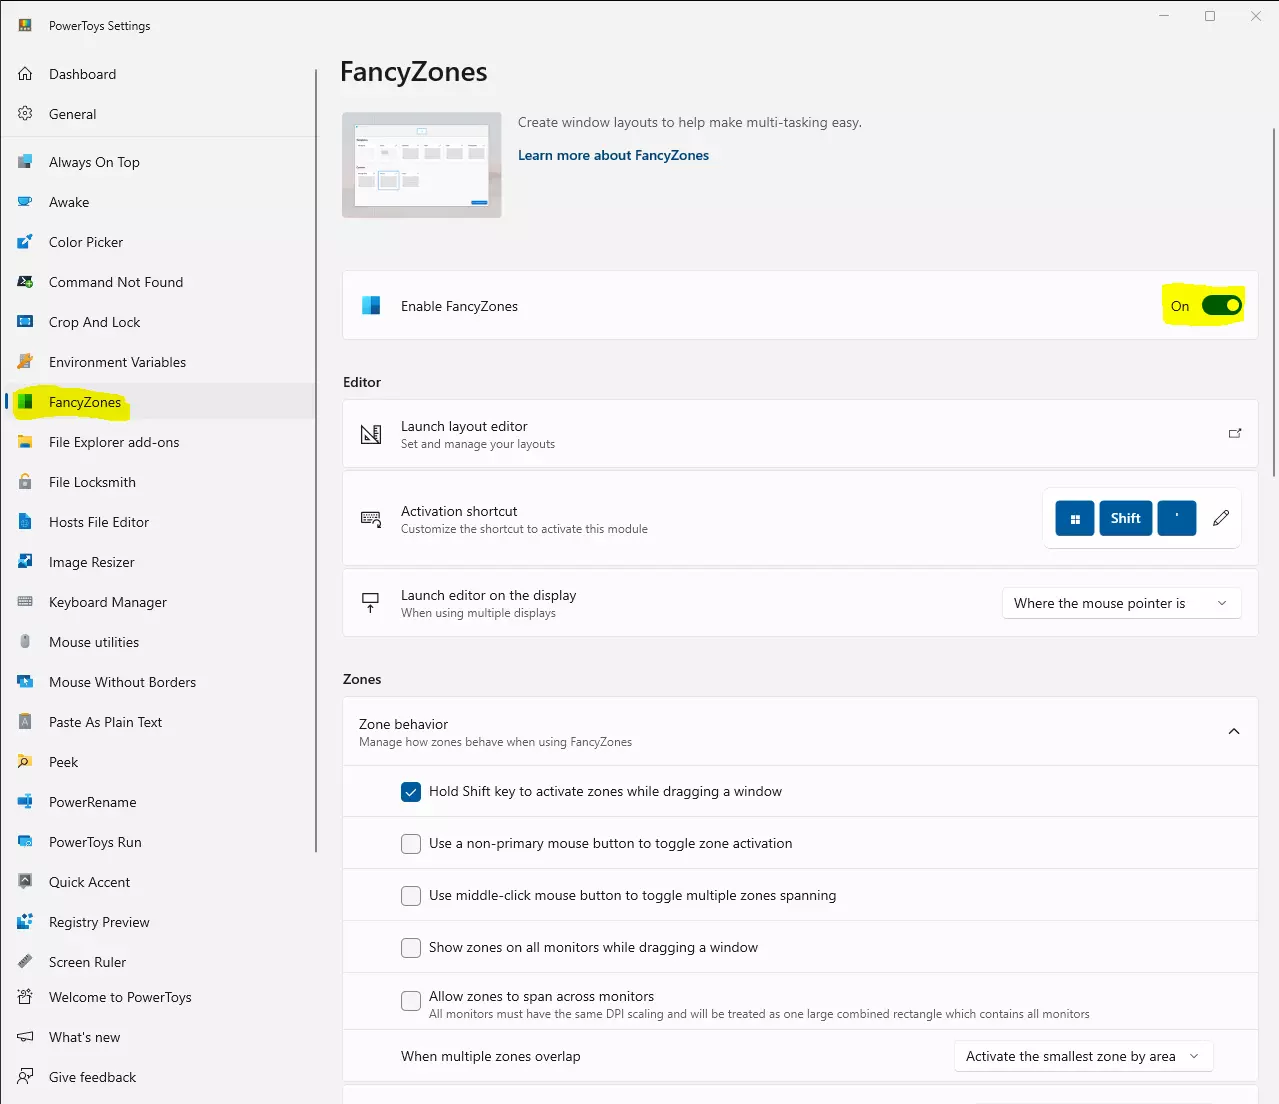Click Launch layout editor card
The height and width of the screenshot is (1104, 1279).
(800, 434)
